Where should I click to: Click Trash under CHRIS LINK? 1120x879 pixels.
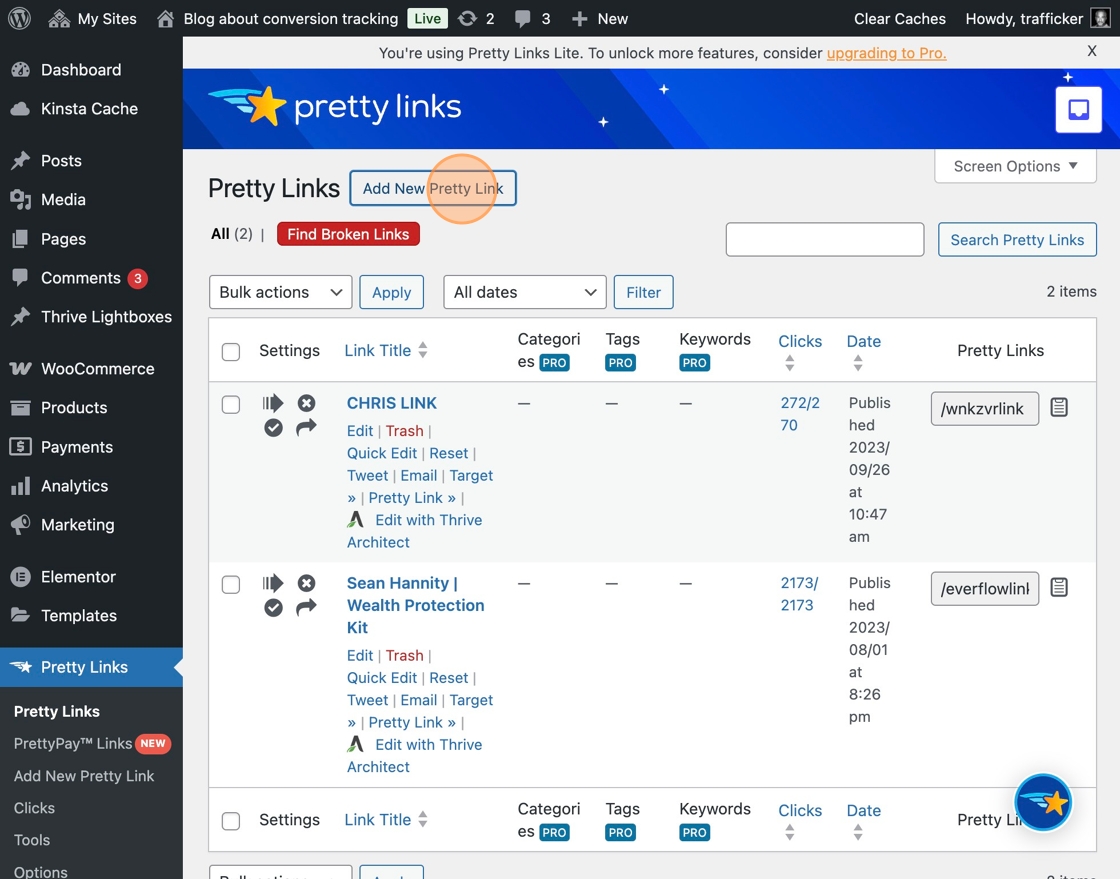pyautogui.click(x=404, y=431)
